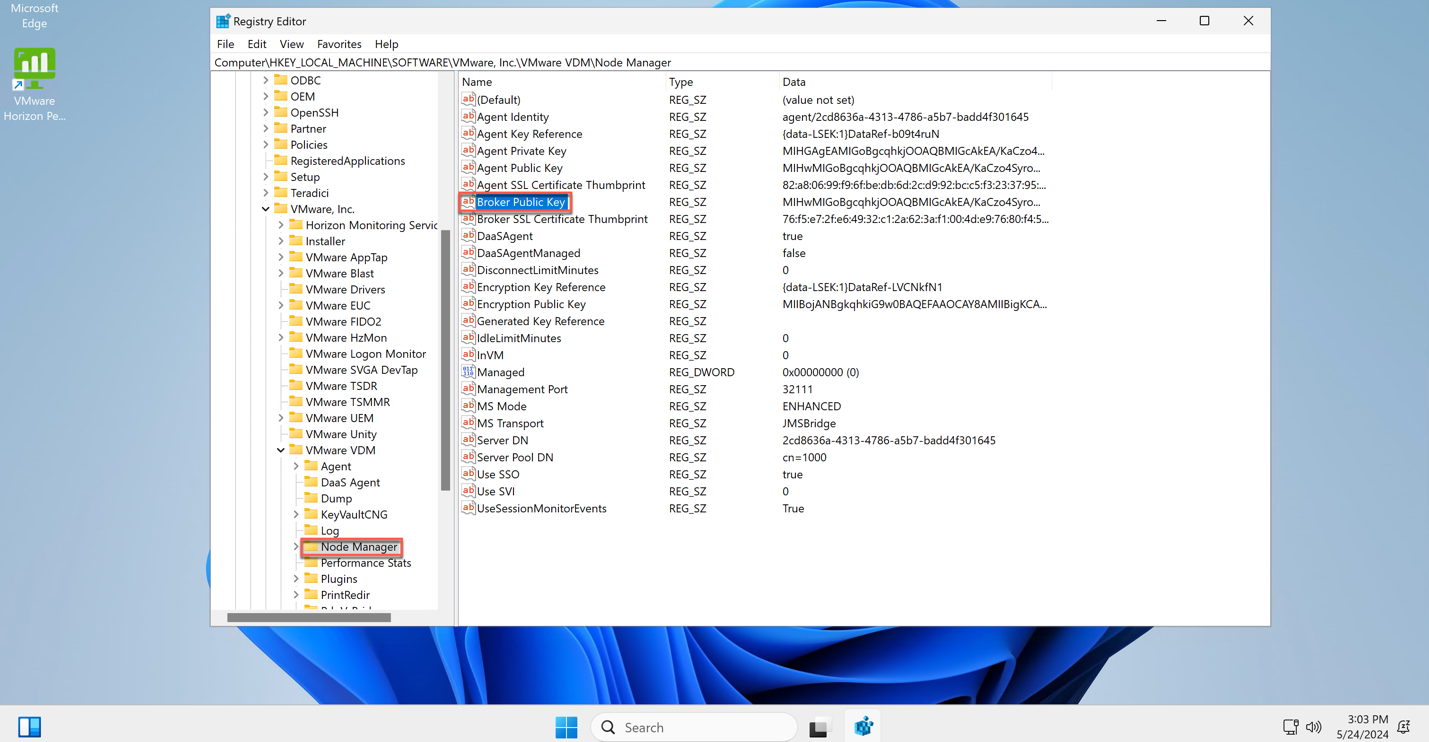Open the VMware Horizon Performance desktop shortcut
Image resolution: width=1429 pixels, height=742 pixels.
(34, 85)
